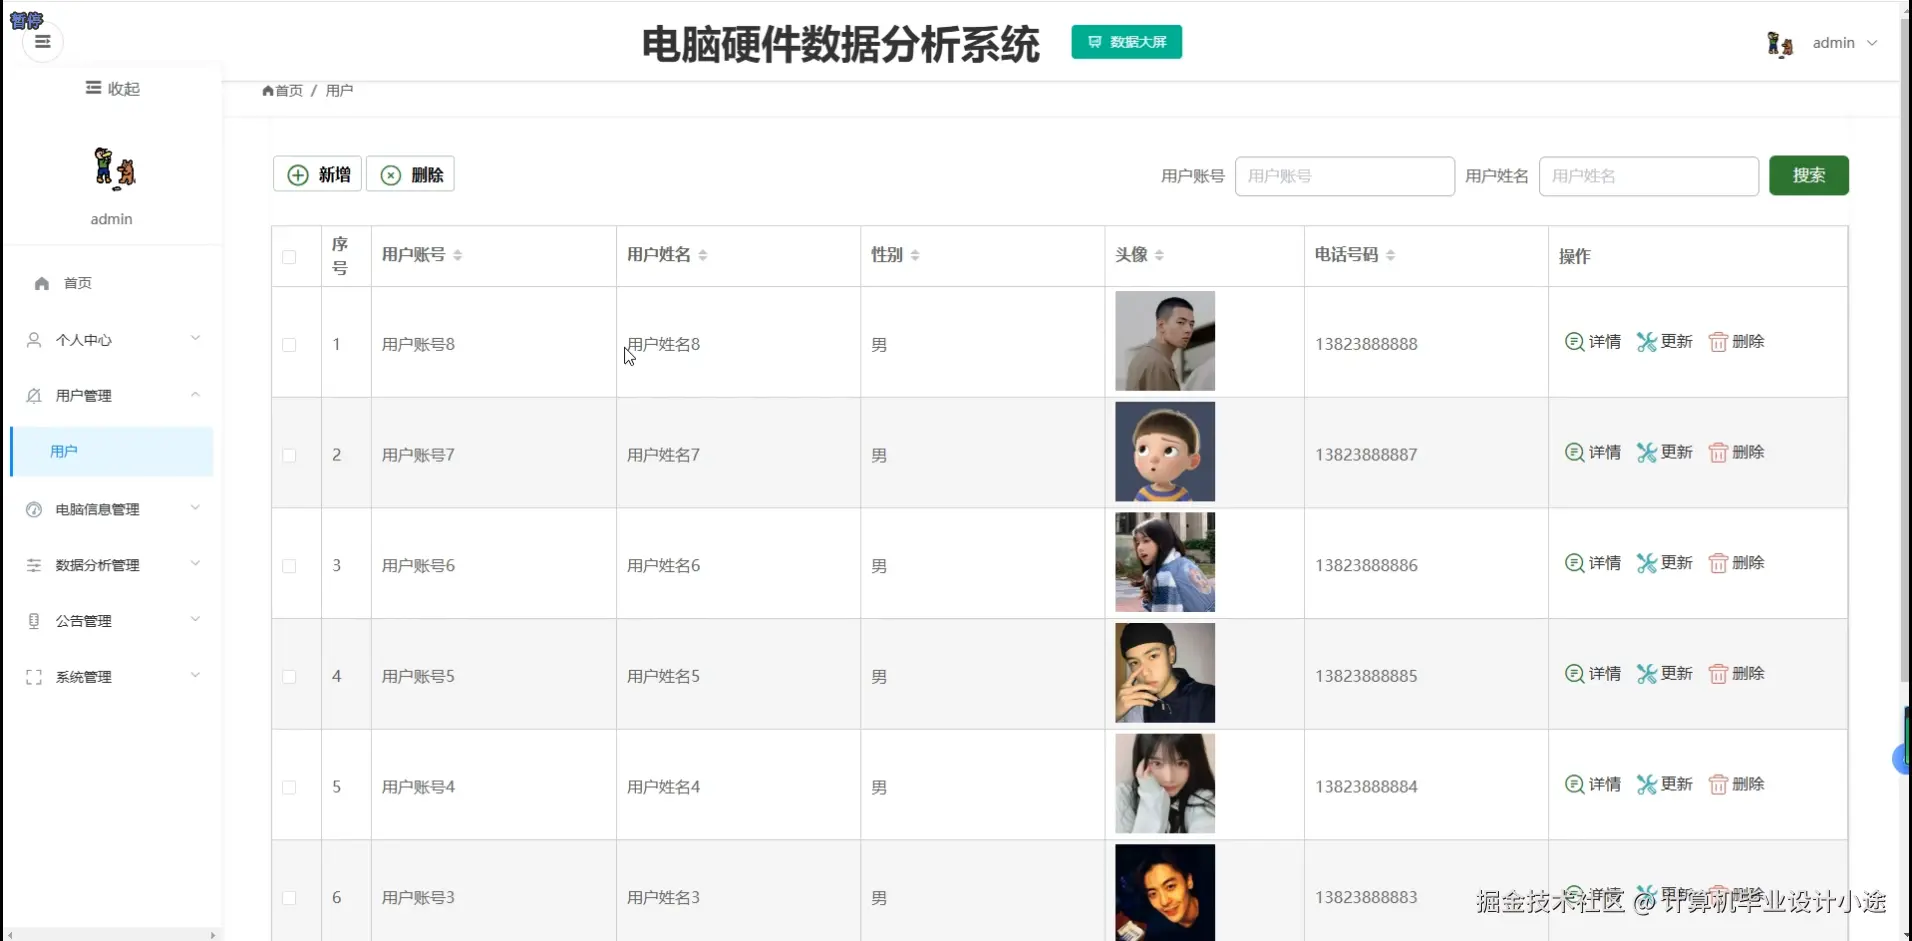Click the 个人中心 person icon in sidebar

pyautogui.click(x=34, y=339)
